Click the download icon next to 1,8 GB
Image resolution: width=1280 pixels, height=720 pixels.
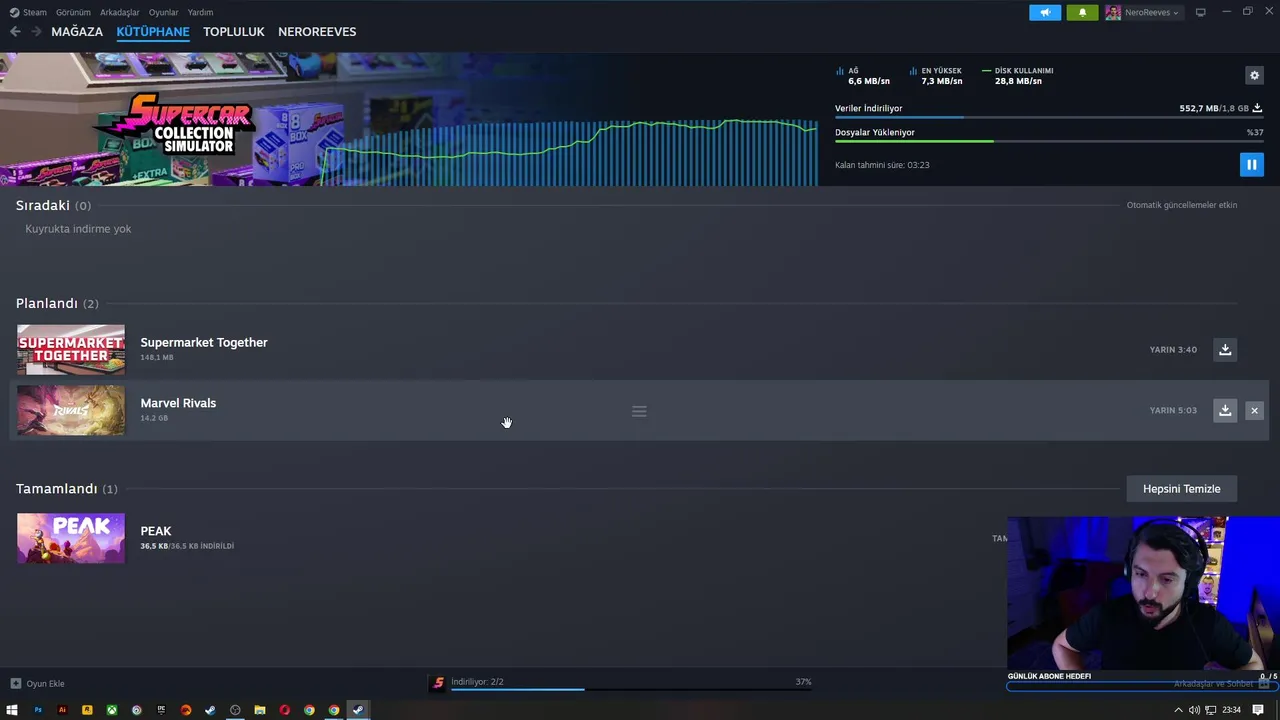pos(1257,108)
